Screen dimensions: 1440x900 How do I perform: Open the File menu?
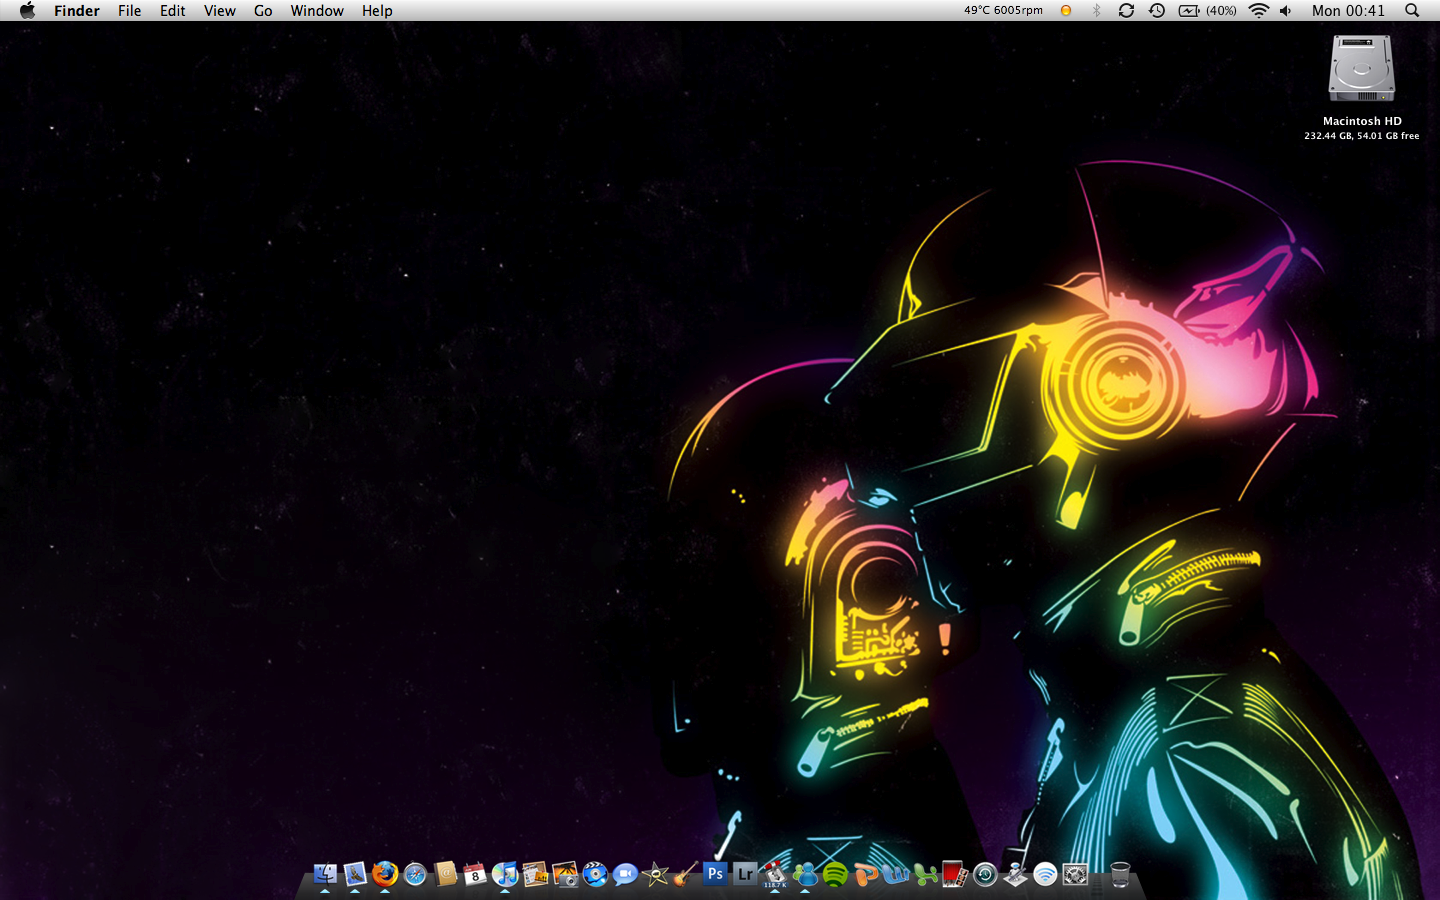129,10
